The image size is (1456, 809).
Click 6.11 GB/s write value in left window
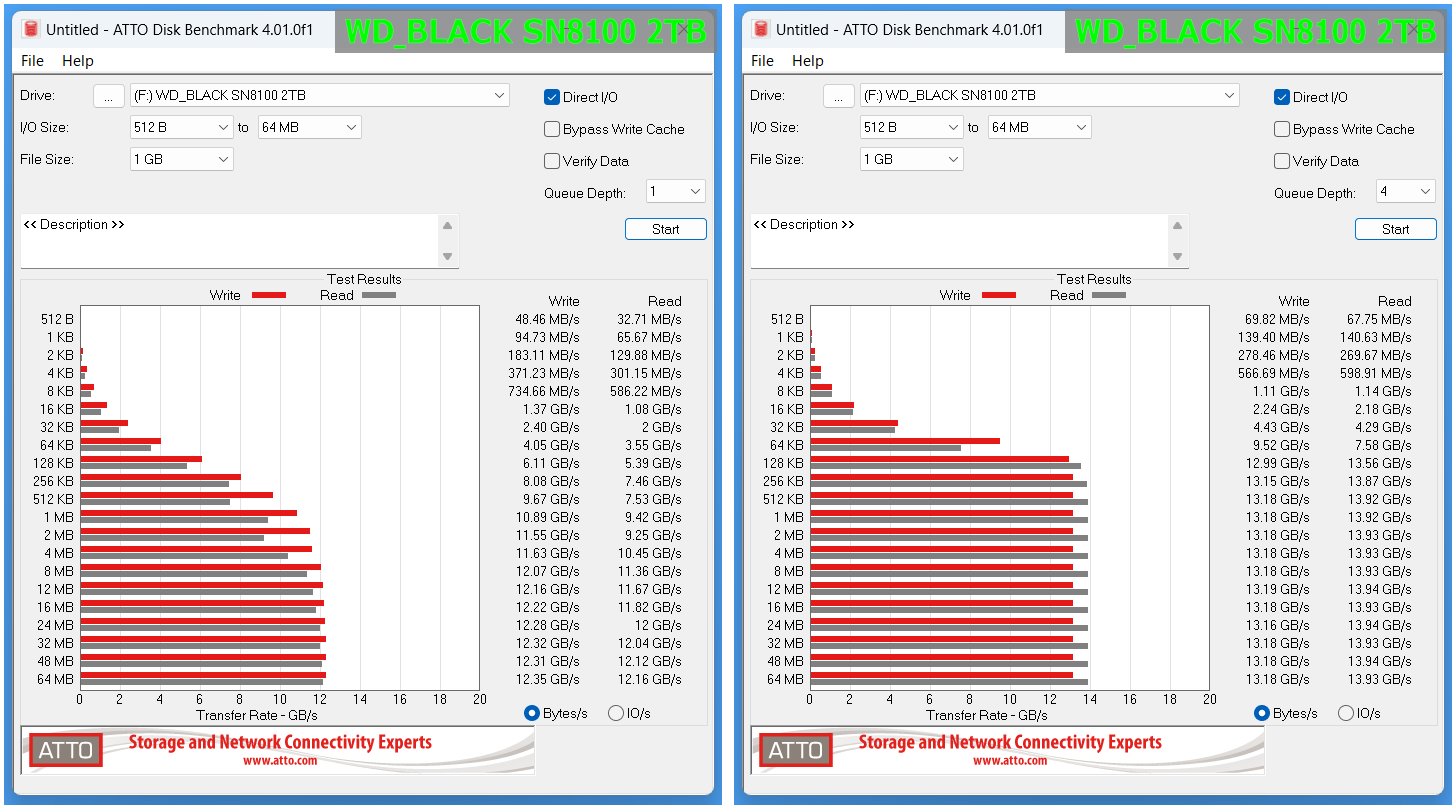point(552,463)
